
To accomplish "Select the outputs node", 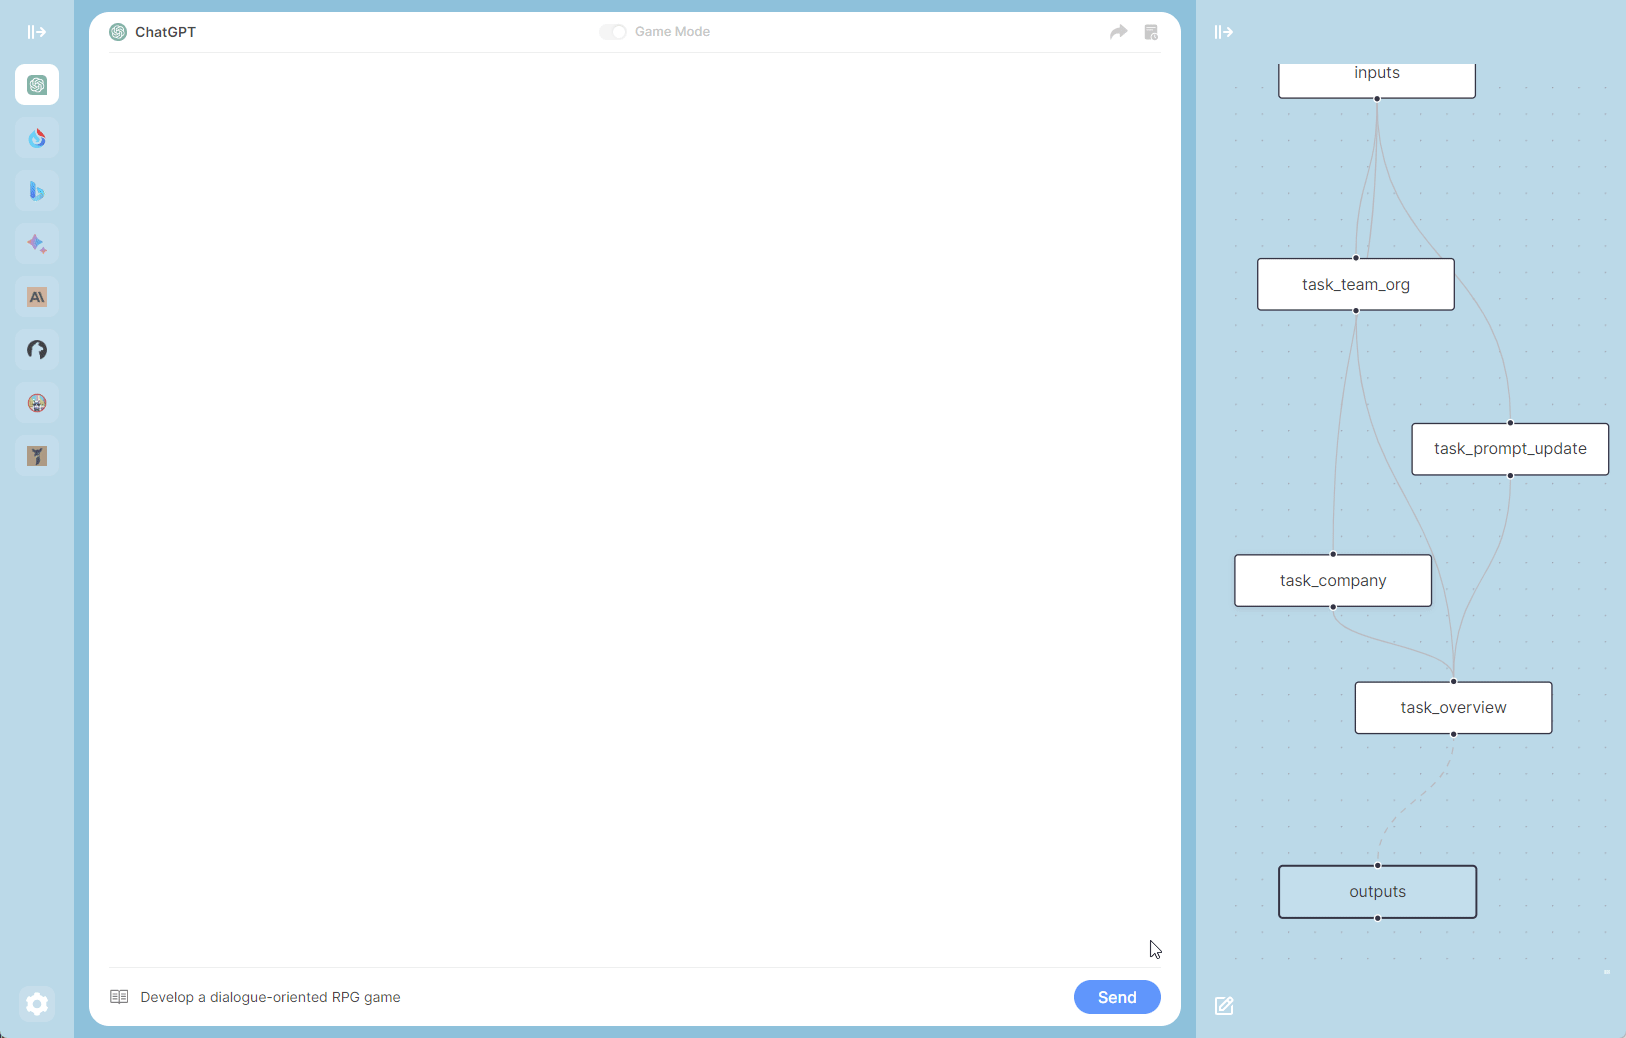I will click(x=1378, y=892).
